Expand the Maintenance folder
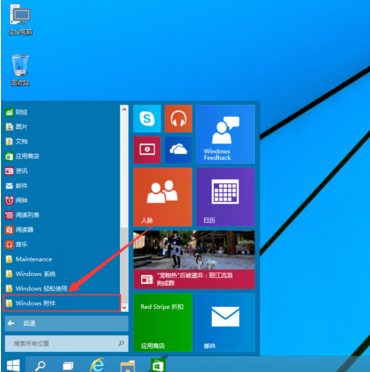The height and width of the screenshot is (372, 370). coord(62,259)
